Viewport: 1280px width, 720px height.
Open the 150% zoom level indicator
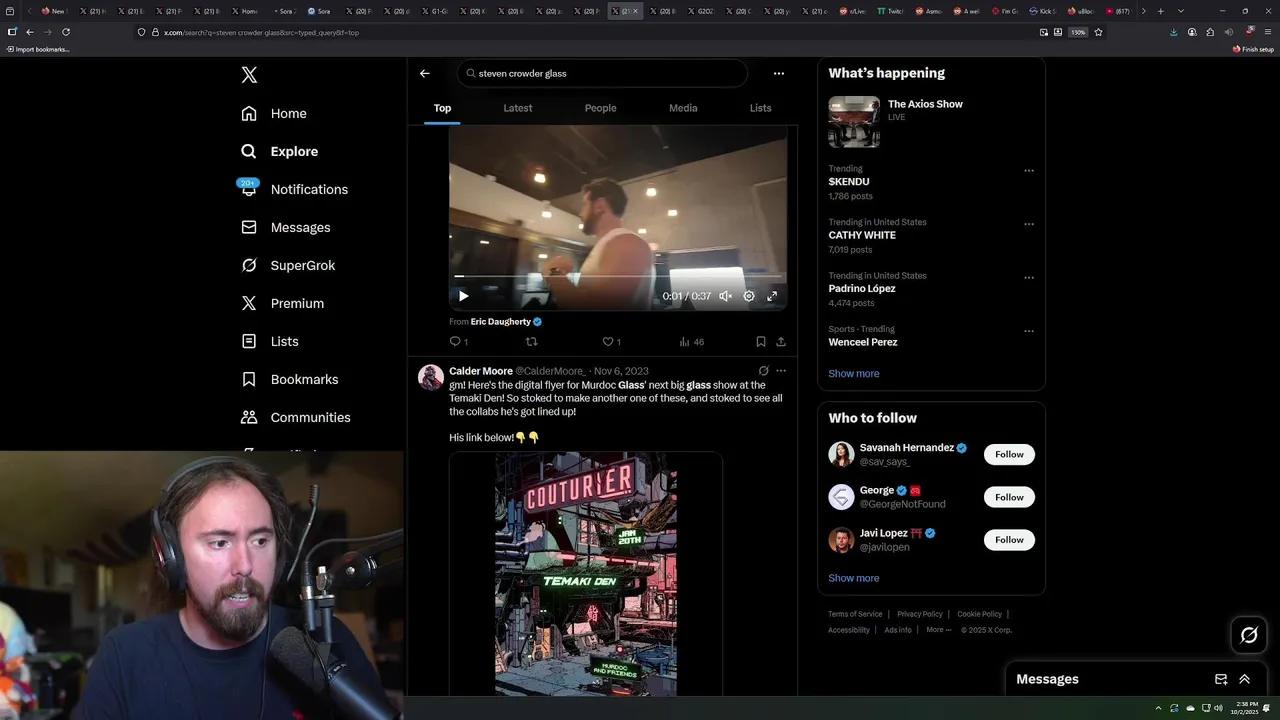[1078, 32]
